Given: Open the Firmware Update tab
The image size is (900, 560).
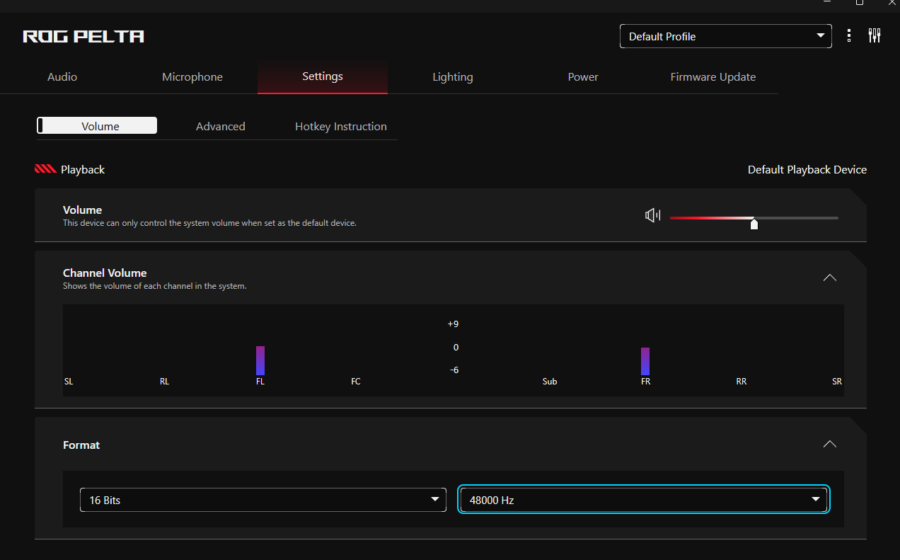Looking at the screenshot, I should [713, 77].
